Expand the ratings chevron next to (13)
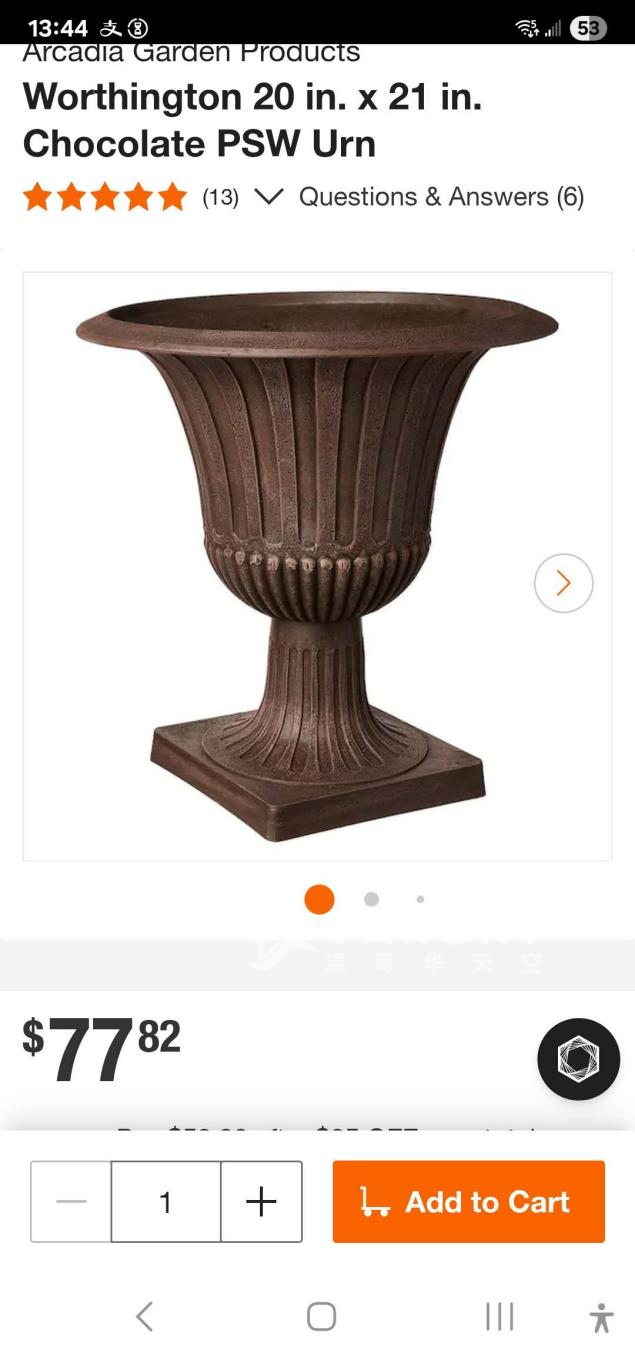This screenshot has height=1363, width=635. (269, 196)
